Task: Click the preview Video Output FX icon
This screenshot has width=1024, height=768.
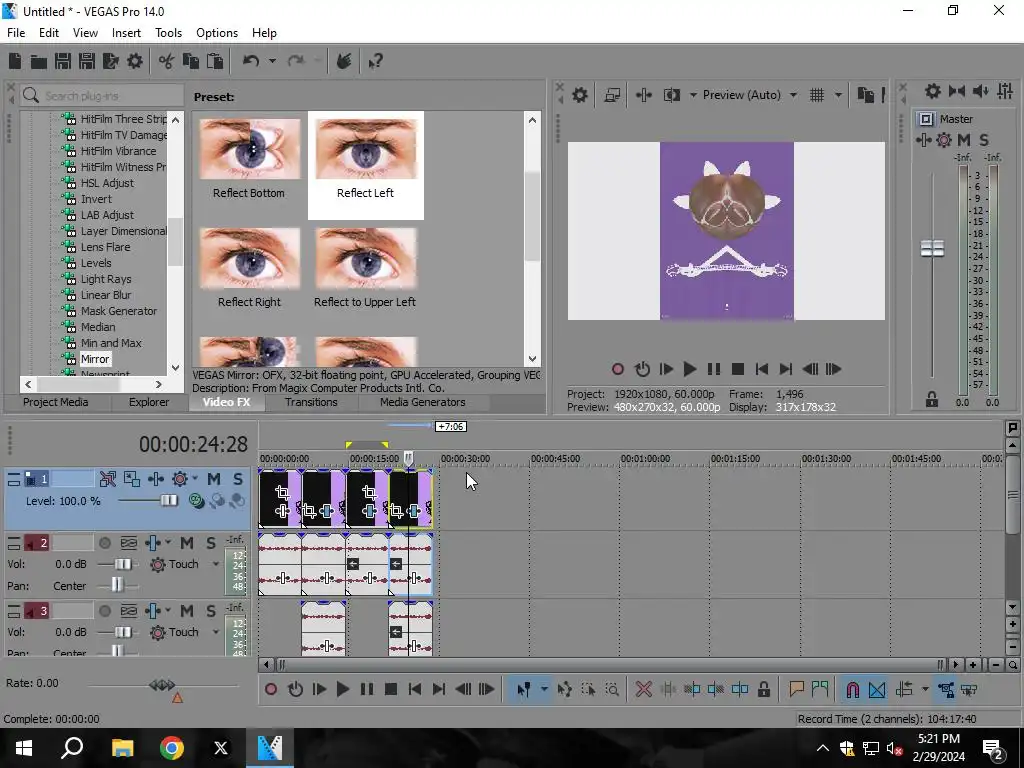Action: point(644,95)
